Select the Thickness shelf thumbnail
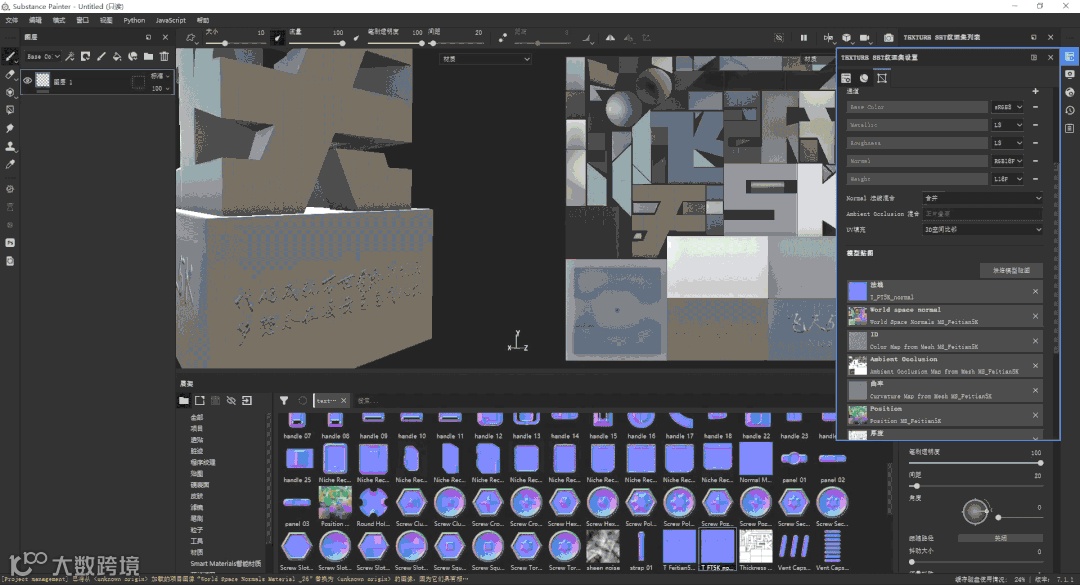Screen dimensions: 1080x585 pos(756,547)
